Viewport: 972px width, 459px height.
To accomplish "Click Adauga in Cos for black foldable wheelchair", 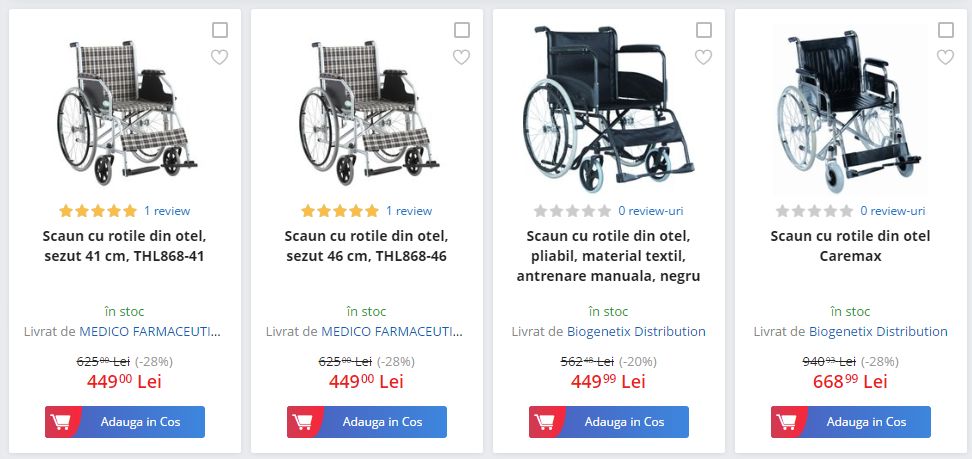I will tap(609, 422).
